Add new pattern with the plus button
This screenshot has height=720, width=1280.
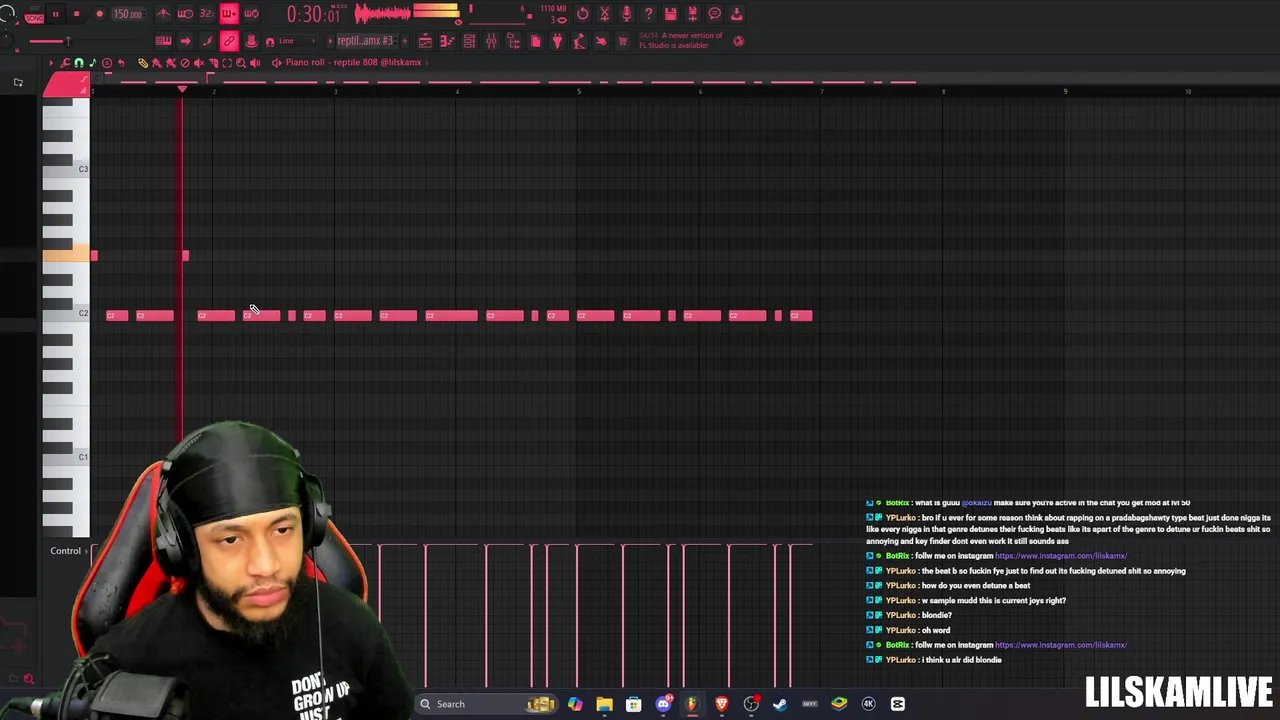405,41
